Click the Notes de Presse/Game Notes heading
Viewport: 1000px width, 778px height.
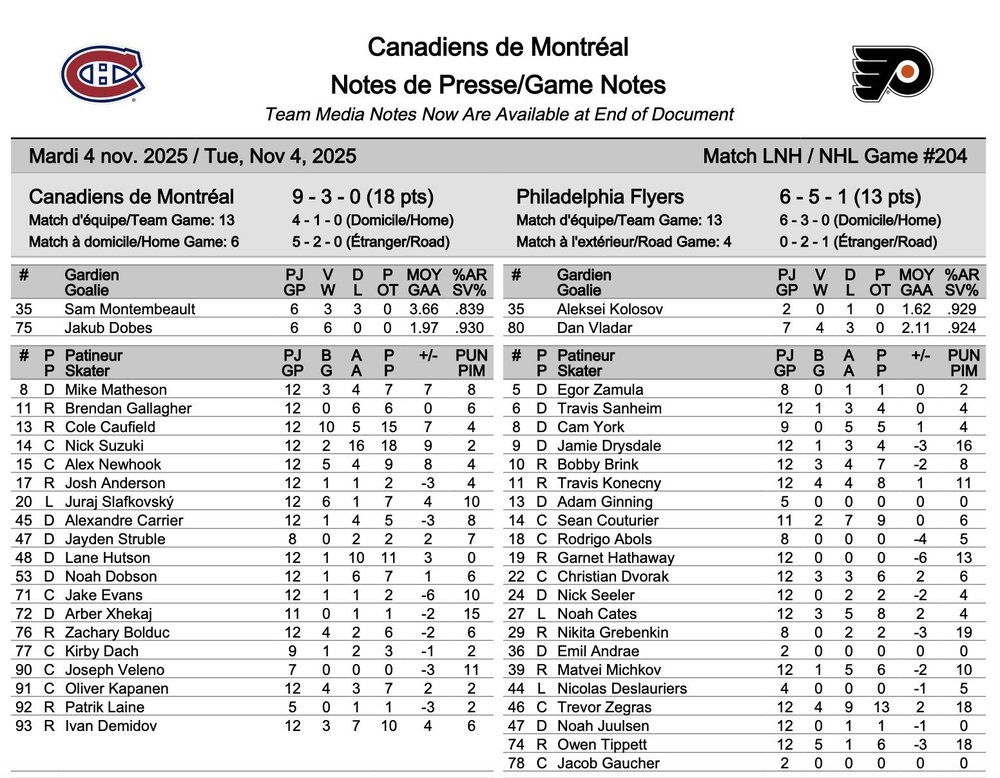tap(498, 85)
